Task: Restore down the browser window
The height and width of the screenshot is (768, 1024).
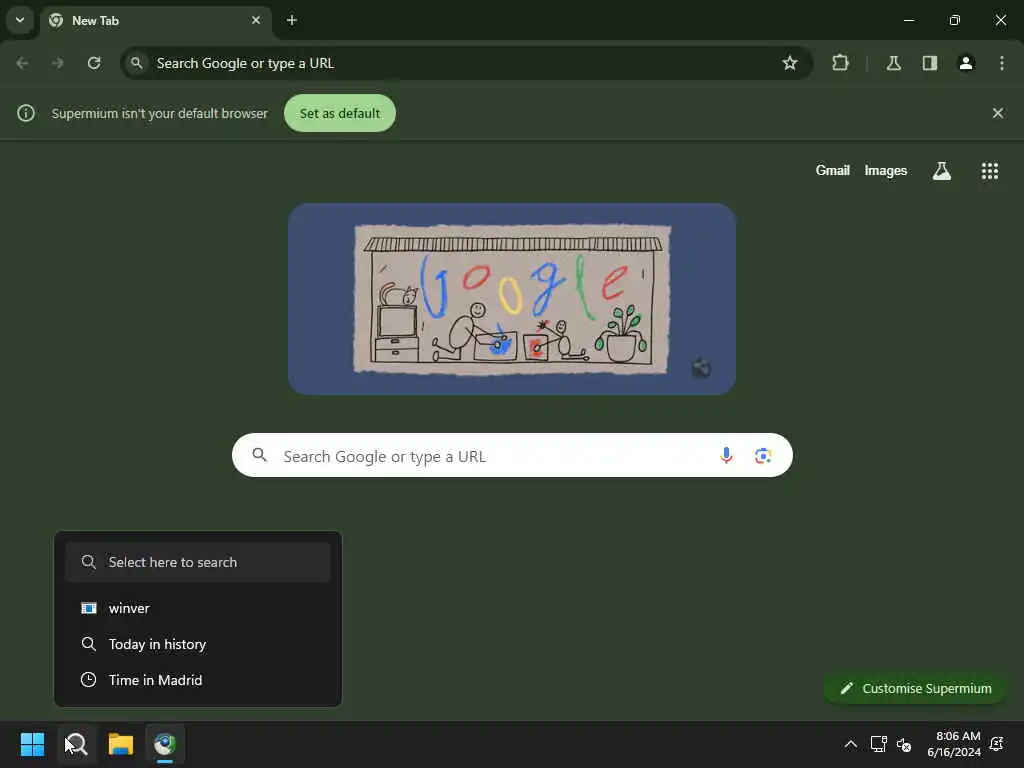Action: 955,20
